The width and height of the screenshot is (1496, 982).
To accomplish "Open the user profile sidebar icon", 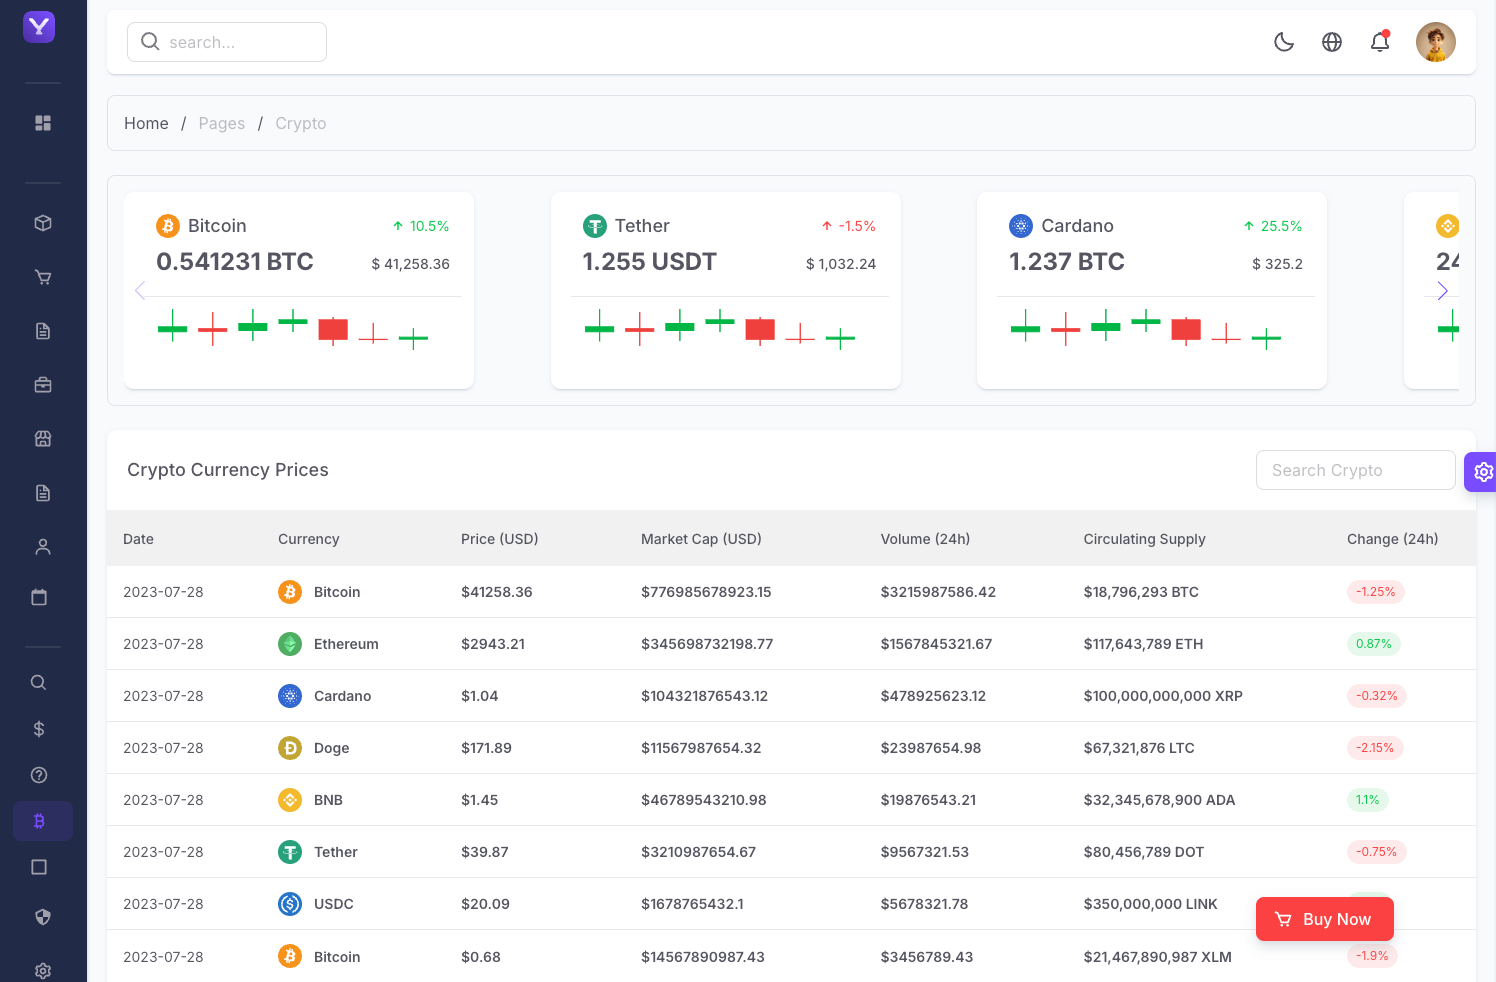I will click(x=43, y=547).
